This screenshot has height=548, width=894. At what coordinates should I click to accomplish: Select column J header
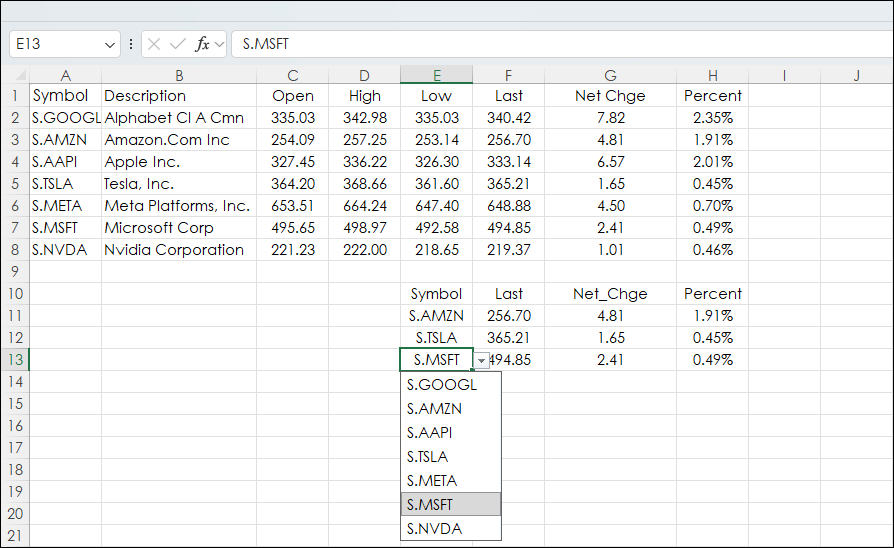[856, 75]
